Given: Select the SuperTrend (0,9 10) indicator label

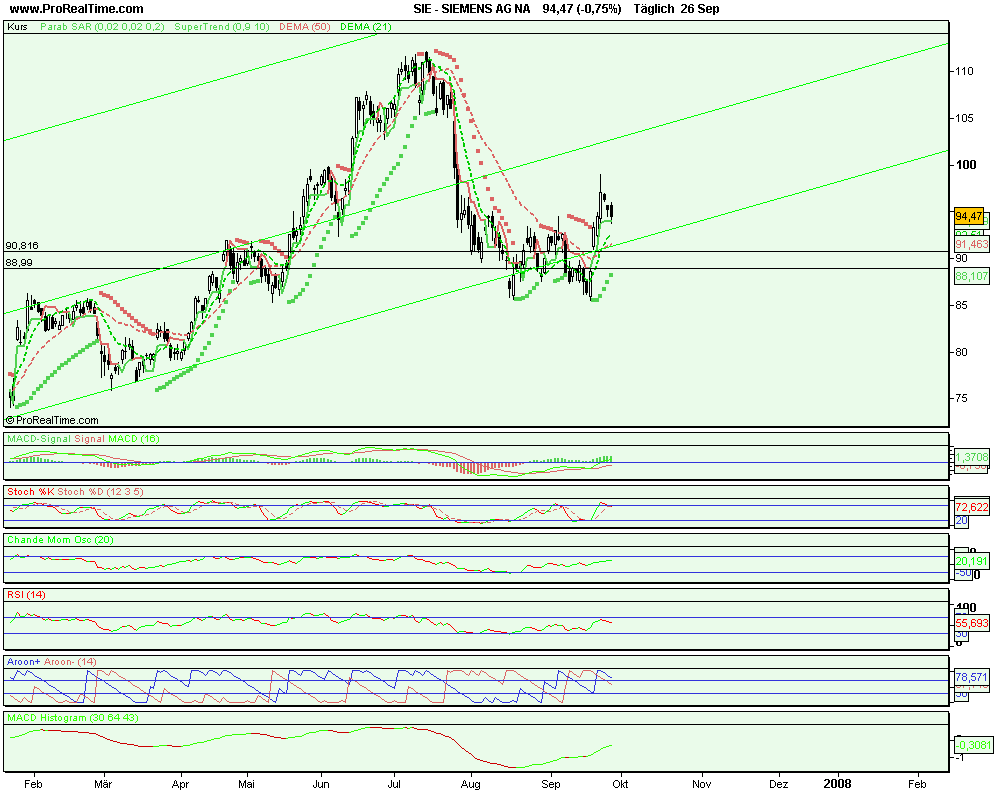Looking at the screenshot, I should point(221,27).
